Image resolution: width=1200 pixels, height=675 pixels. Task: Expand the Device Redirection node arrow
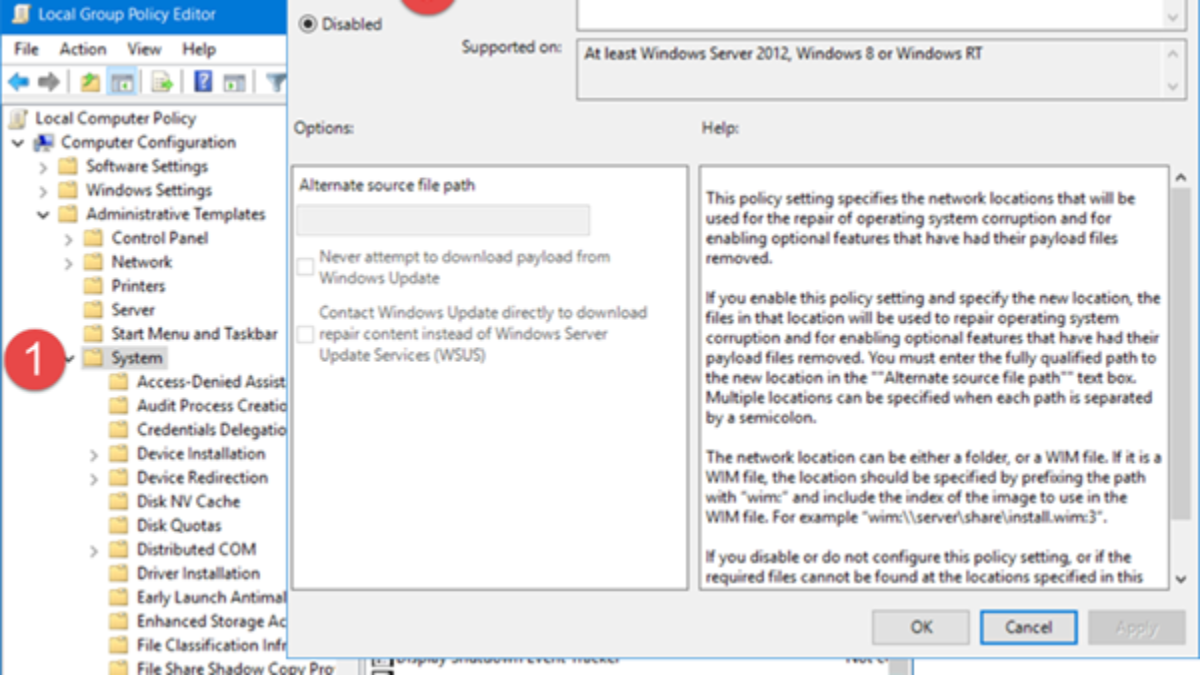click(x=94, y=478)
